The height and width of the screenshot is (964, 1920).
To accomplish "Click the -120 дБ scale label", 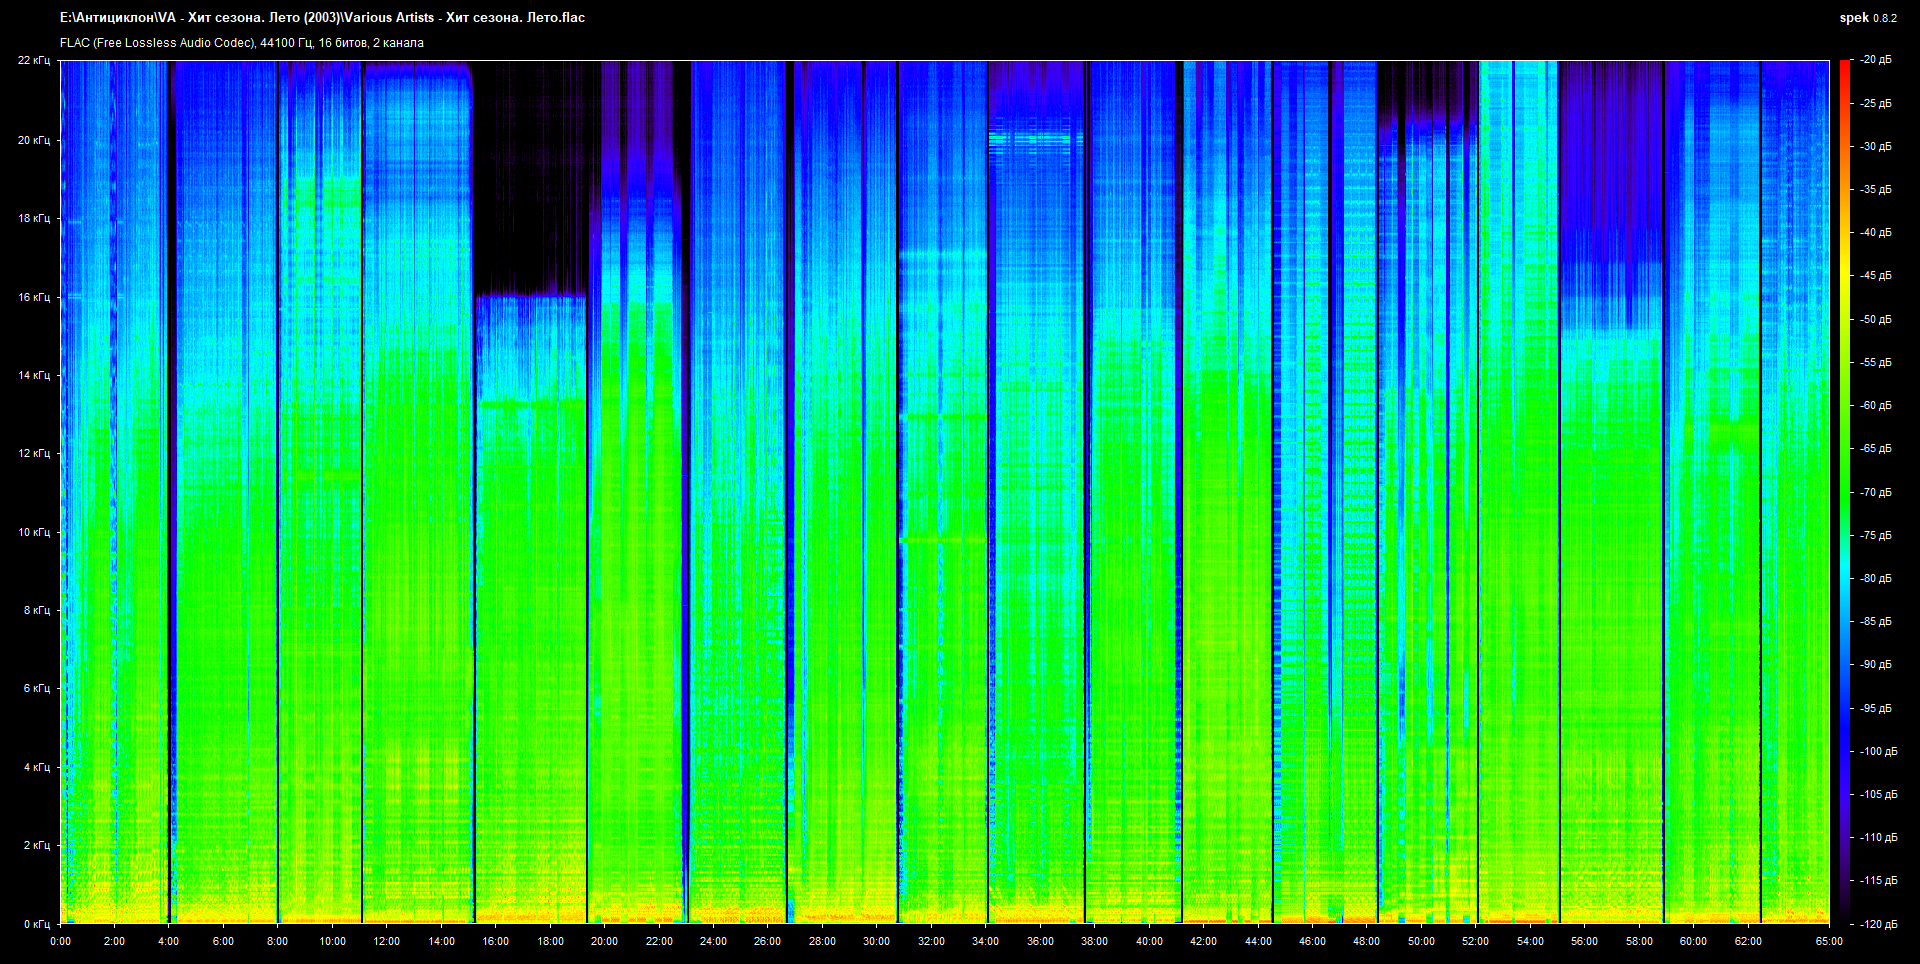I will pyautogui.click(x=1878, y=924).
